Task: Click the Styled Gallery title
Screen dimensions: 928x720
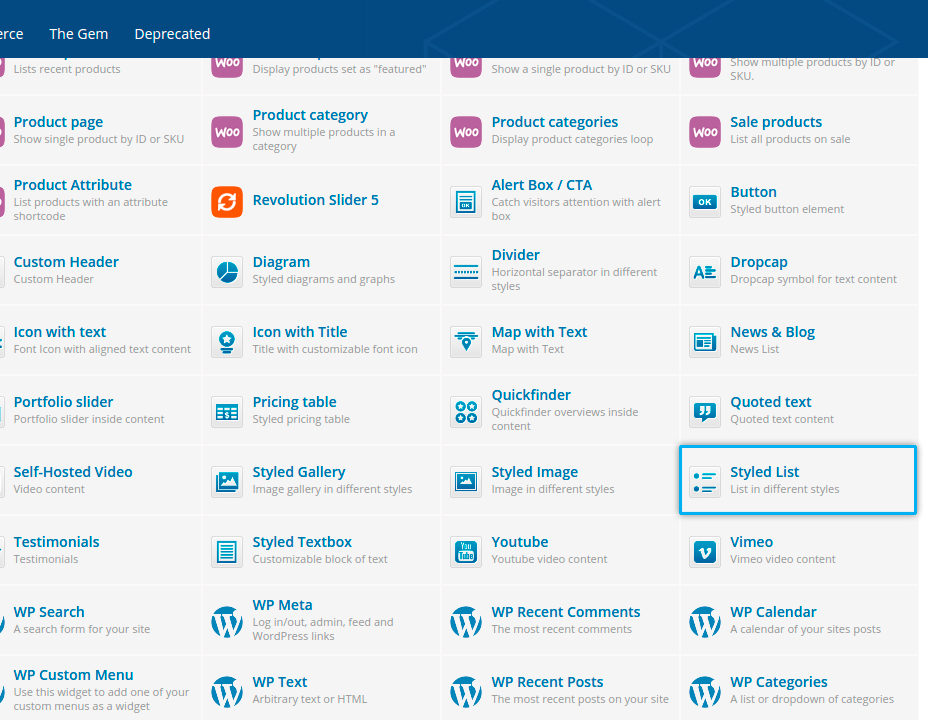Action: coord(298,472)
